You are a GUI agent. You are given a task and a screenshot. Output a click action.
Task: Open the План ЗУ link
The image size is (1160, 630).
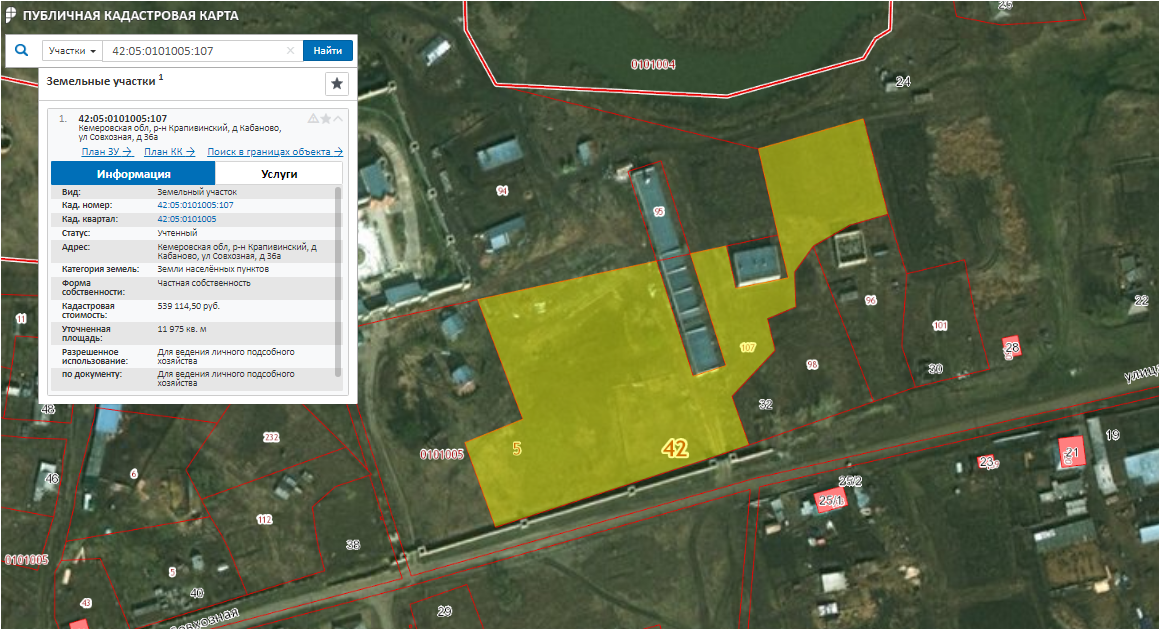coord(106,152)
